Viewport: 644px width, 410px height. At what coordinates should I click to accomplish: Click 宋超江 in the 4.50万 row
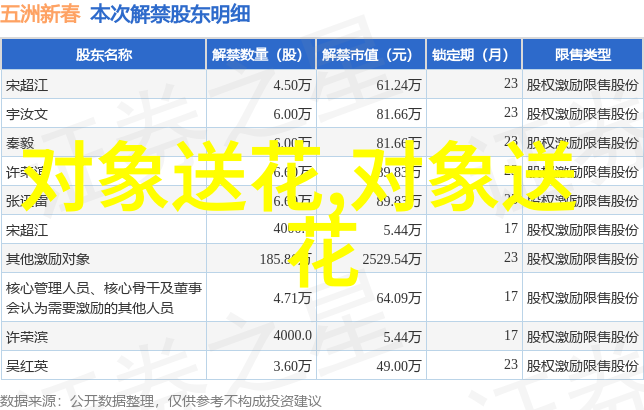click(x=27, y=85)
